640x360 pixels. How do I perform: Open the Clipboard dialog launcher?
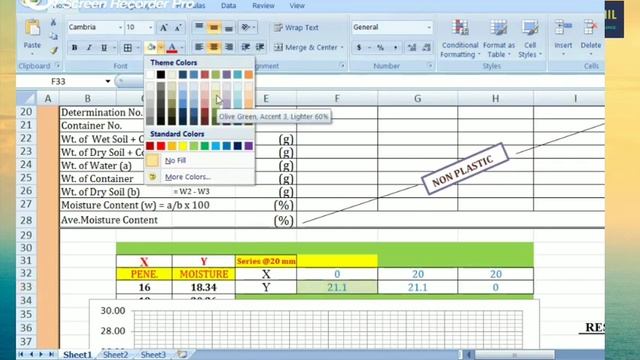(x=58, y=66)
